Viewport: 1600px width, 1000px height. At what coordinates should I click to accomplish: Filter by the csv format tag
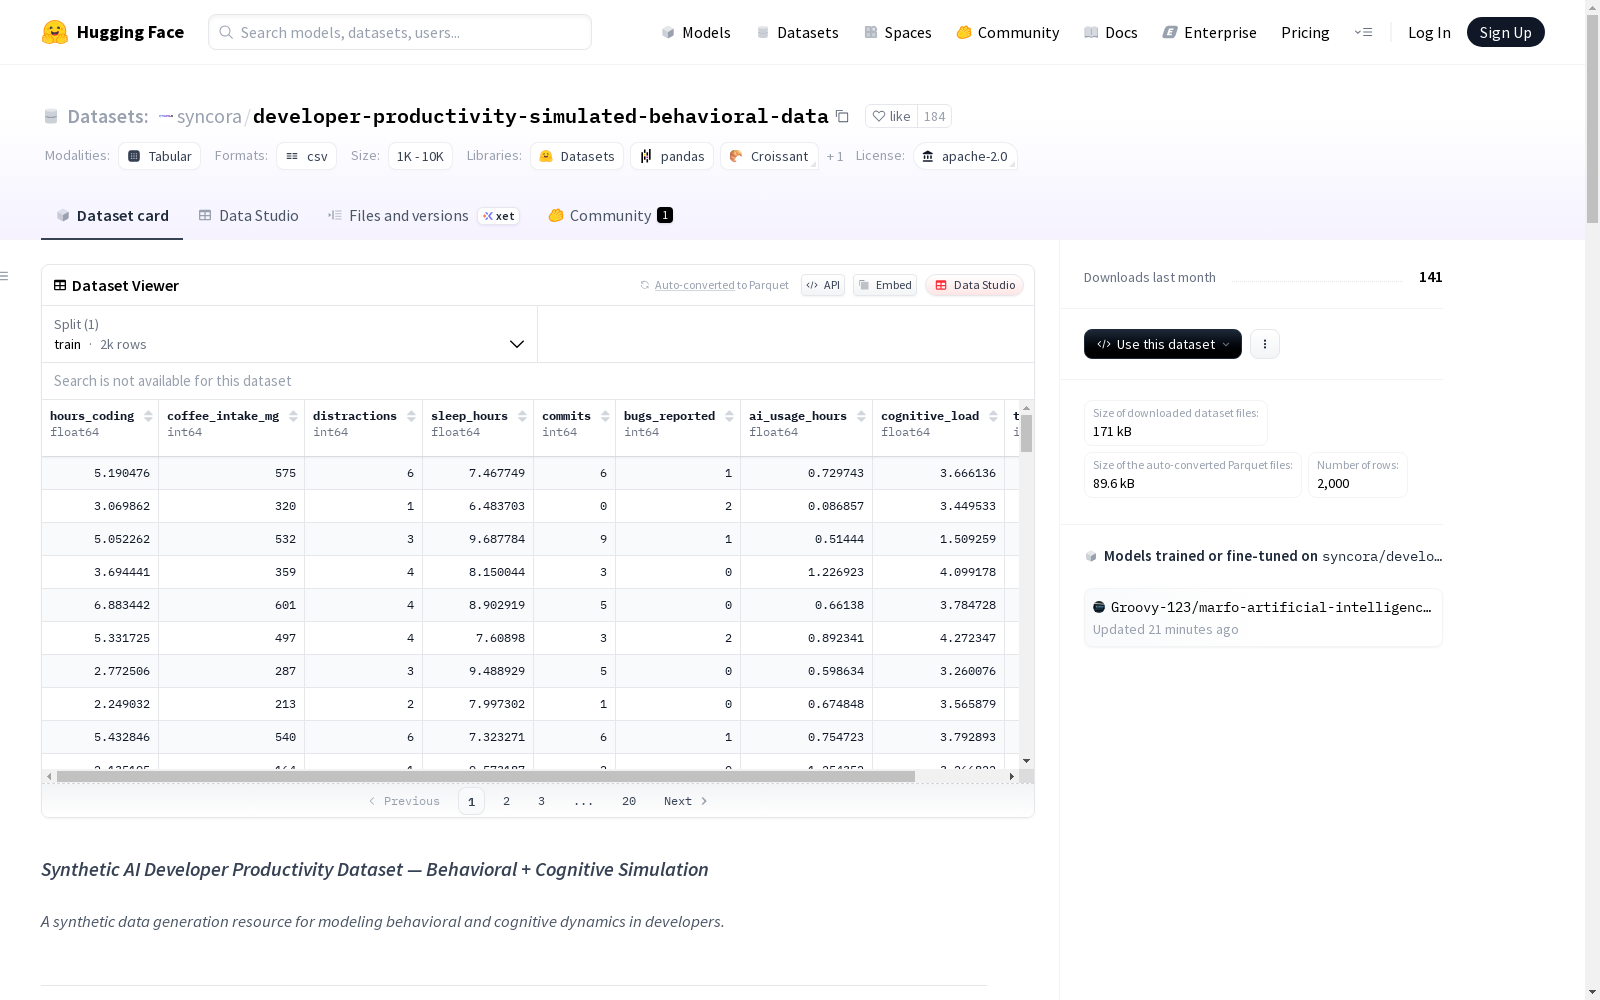(307, 156)
